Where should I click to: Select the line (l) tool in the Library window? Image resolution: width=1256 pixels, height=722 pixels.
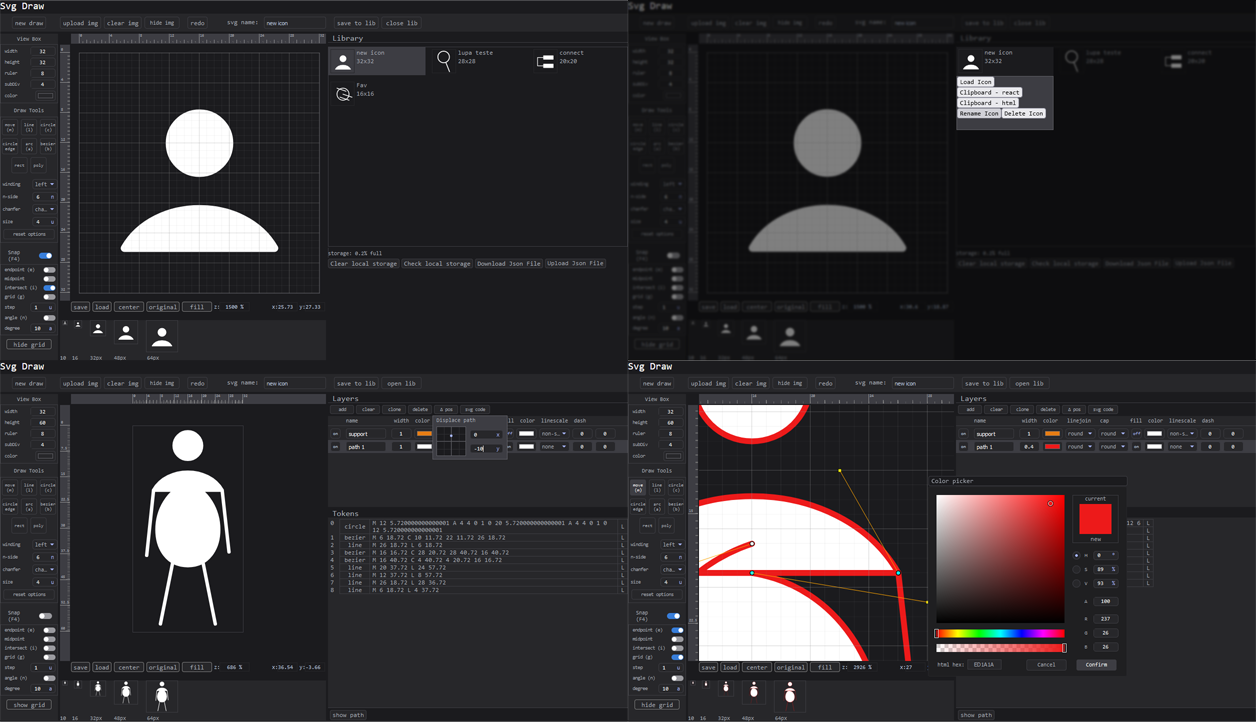29,127
